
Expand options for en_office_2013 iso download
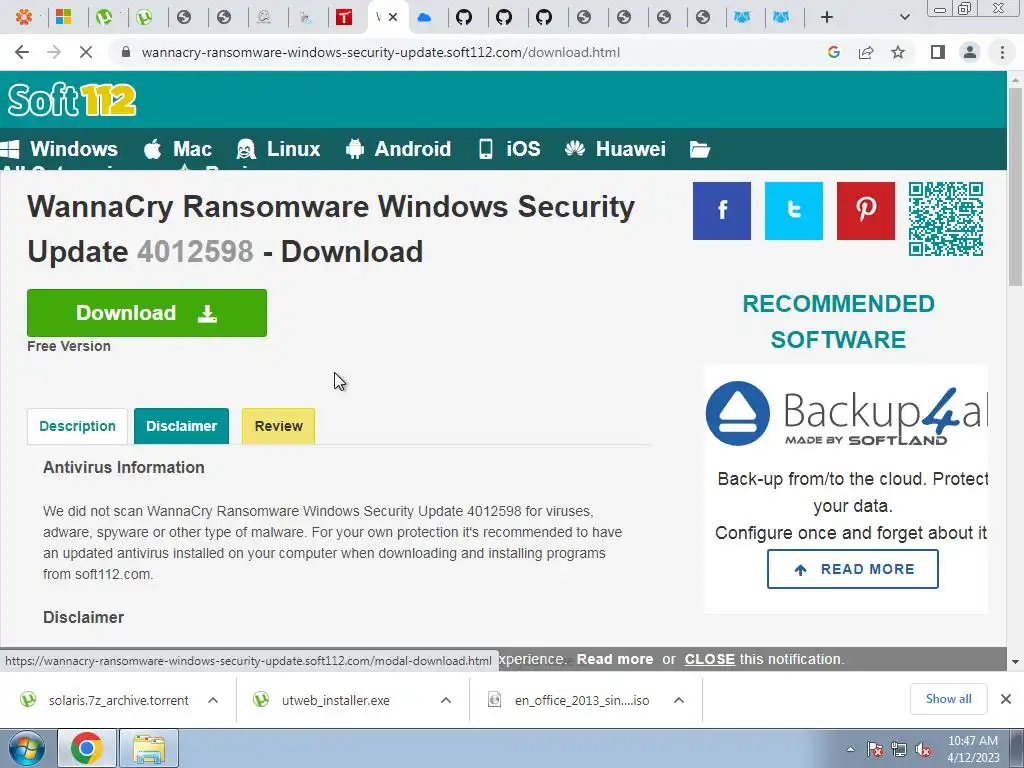click(x=679, y=700)
